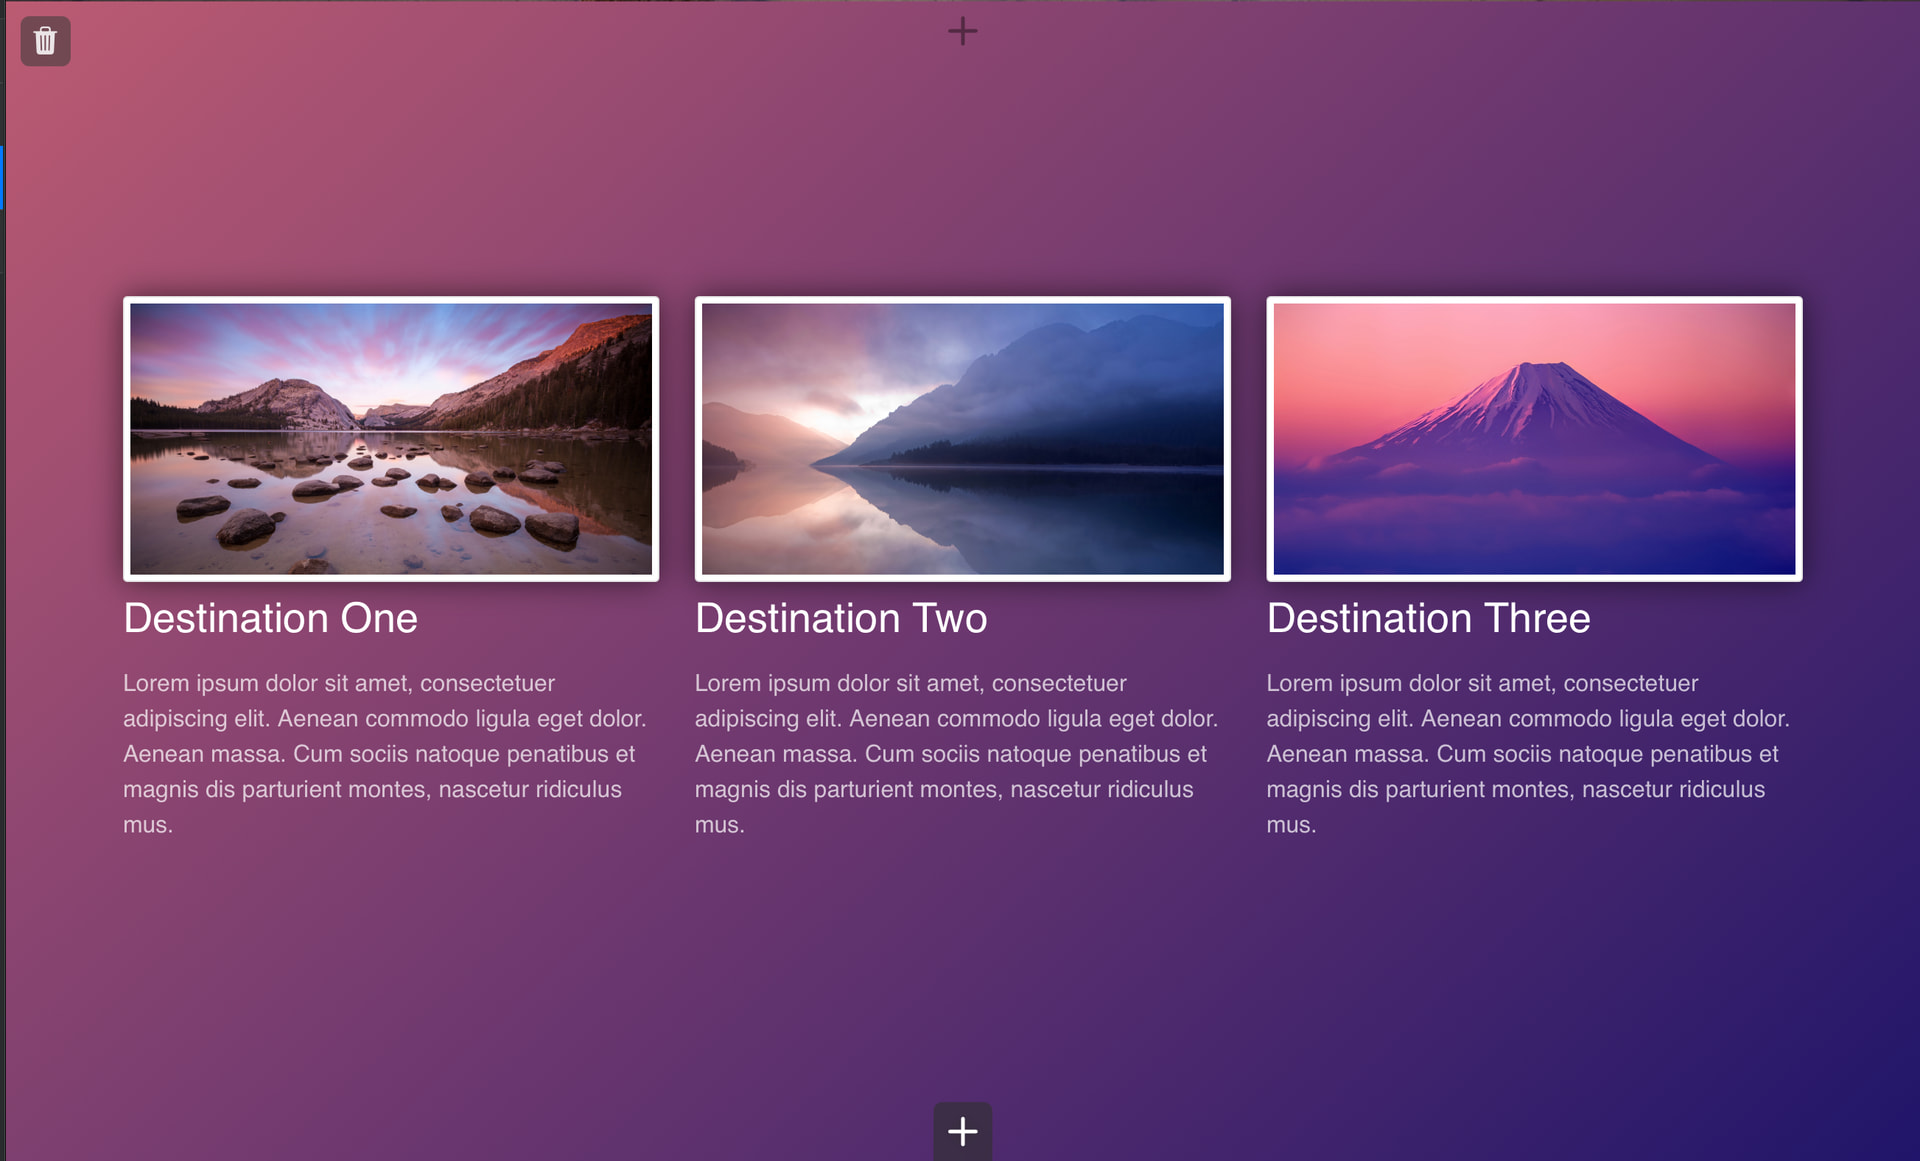Image resolution: width=1920 pixels, height=1161 pixels.
Task: Click the Destination One heading
Action: 270,618
